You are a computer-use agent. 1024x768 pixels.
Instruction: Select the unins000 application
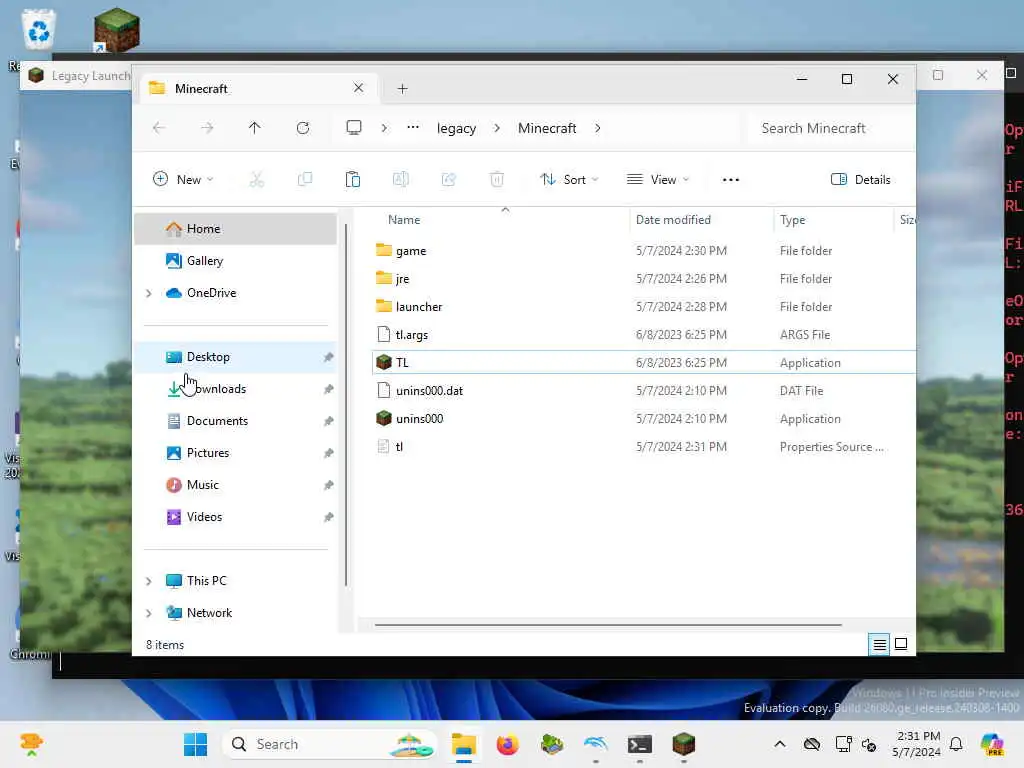pos(643,419)
